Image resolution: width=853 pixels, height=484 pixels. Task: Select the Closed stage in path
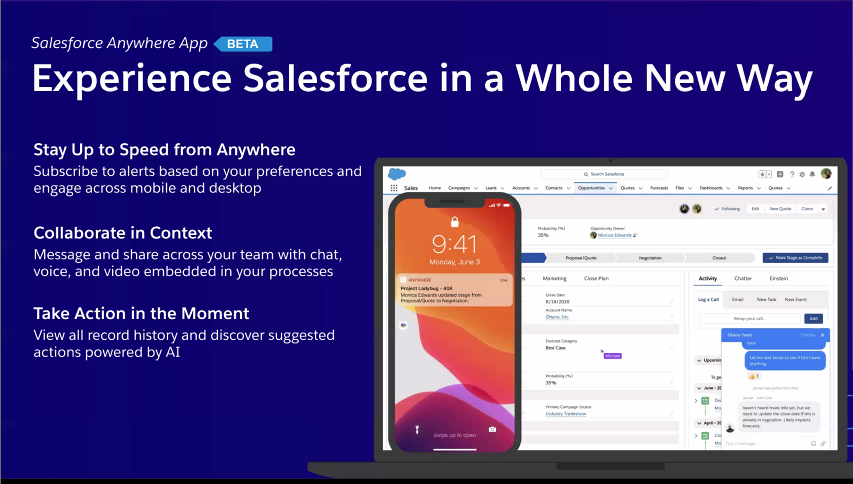(x=719, y=258)
